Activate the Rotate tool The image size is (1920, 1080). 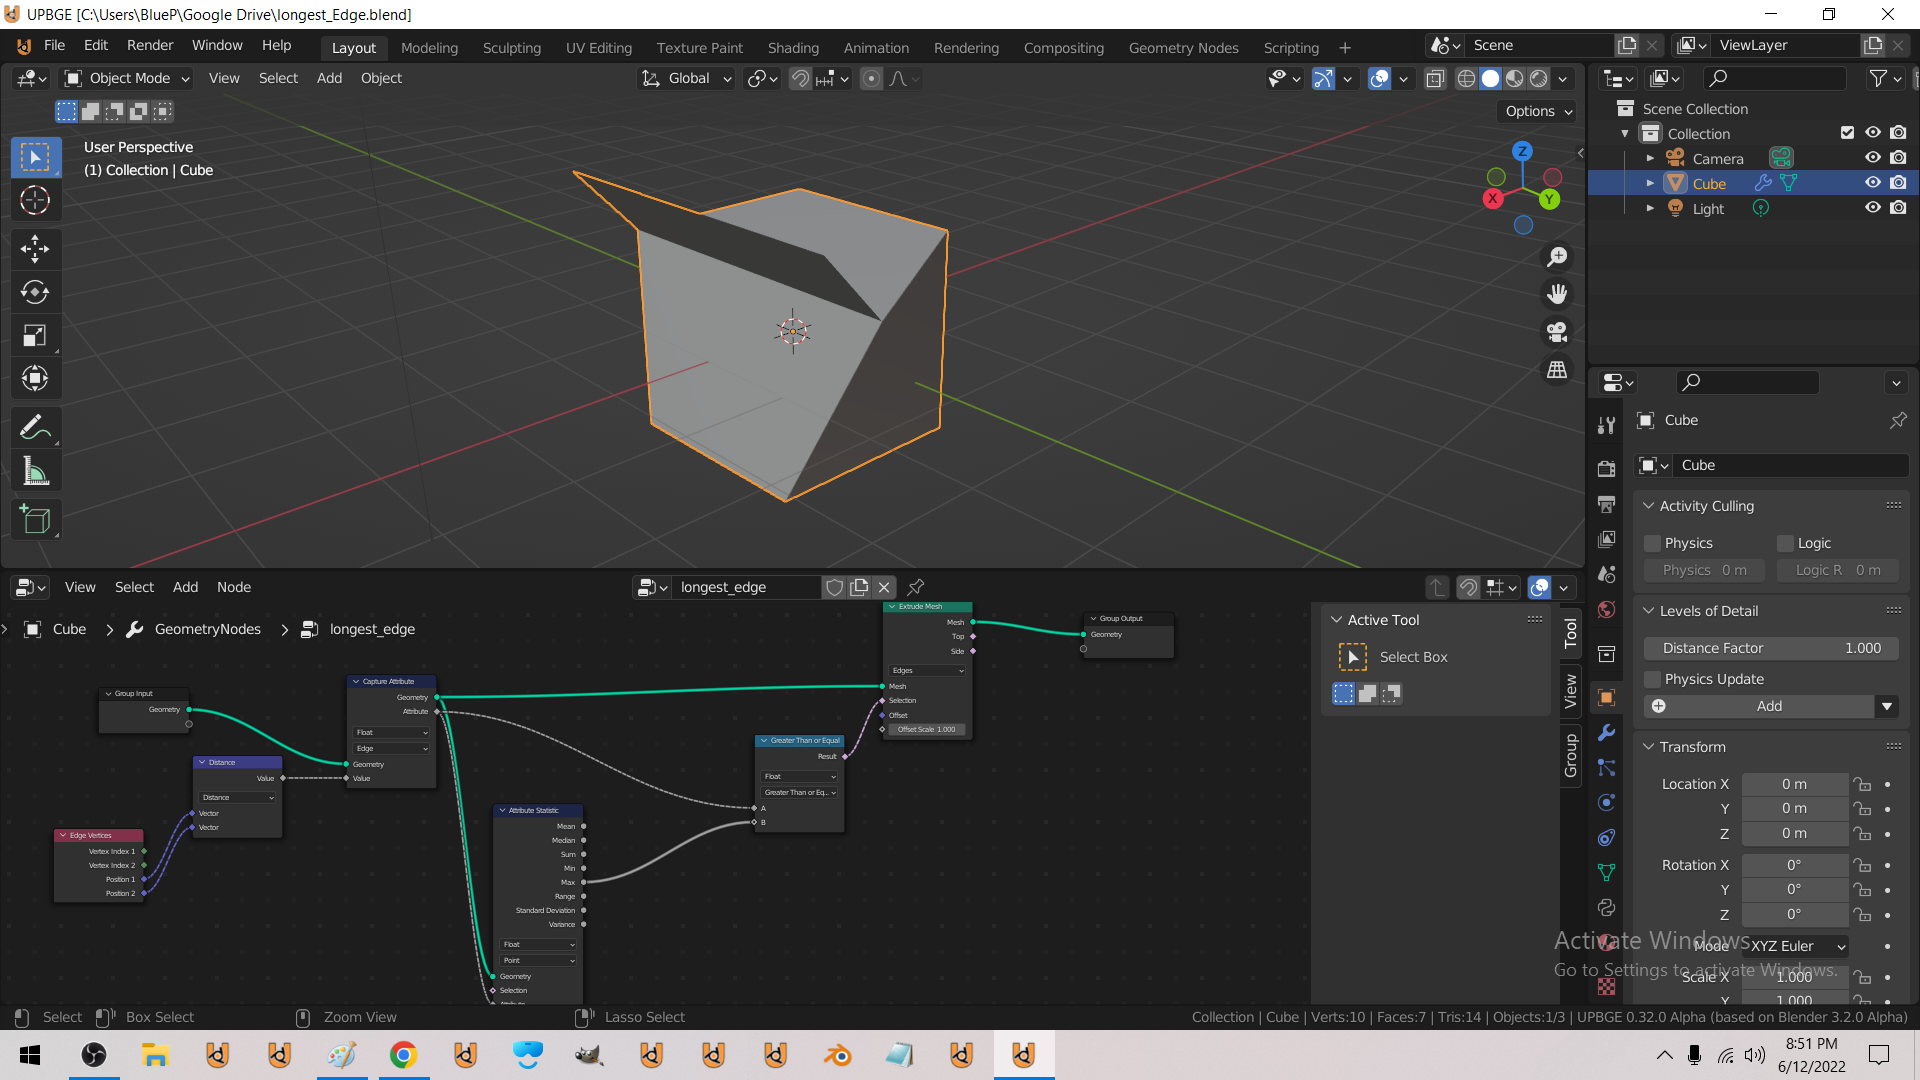tap(35, 292)
